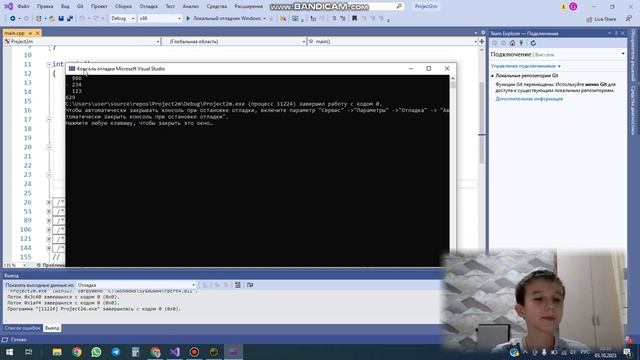
Task: Close the main.cpp tab
Action: click(x=38, y=33)
